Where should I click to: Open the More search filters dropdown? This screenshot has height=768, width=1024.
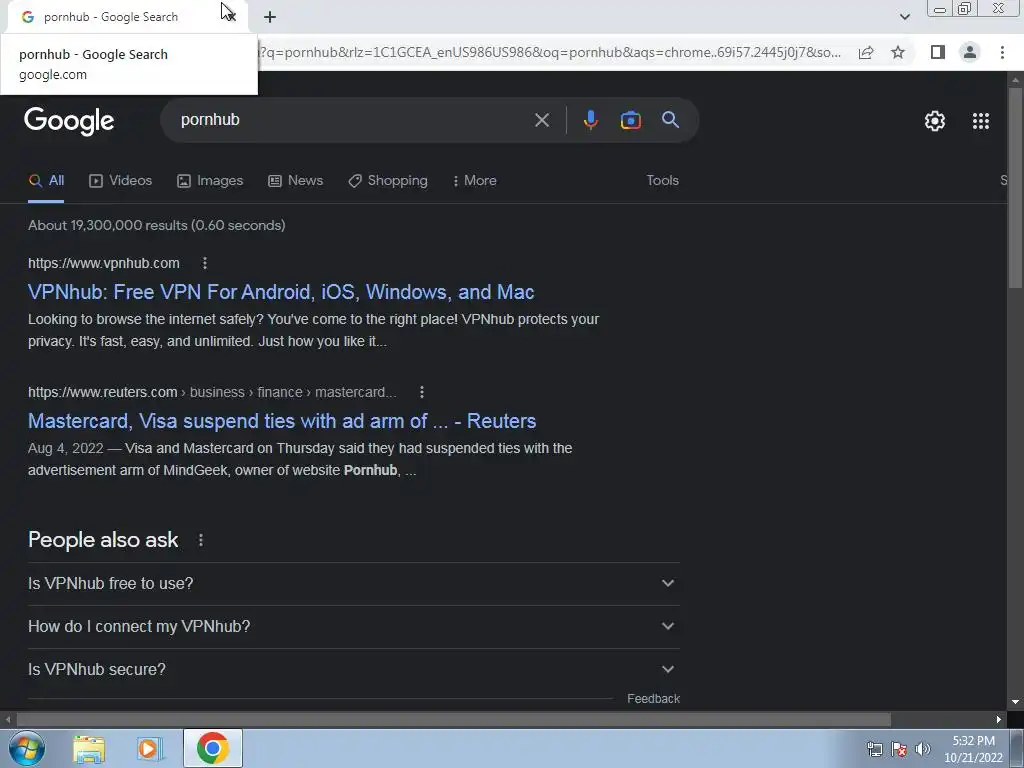click(x=475, y=181)
